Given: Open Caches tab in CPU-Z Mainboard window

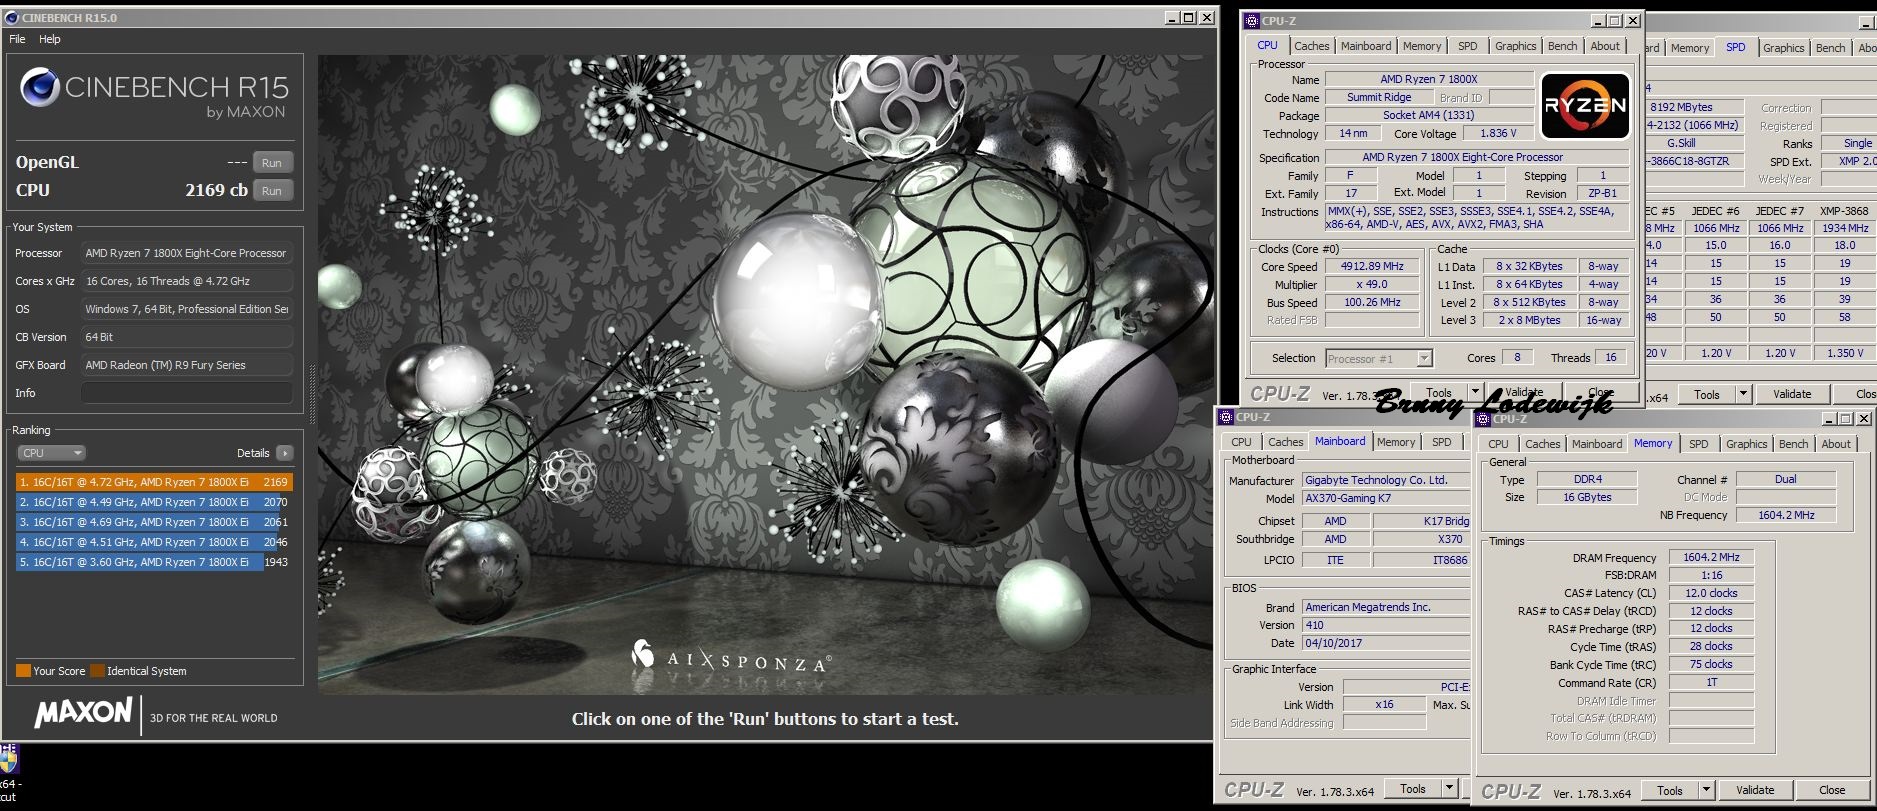Looking at the screenshot, I should tap(1285, 442).
